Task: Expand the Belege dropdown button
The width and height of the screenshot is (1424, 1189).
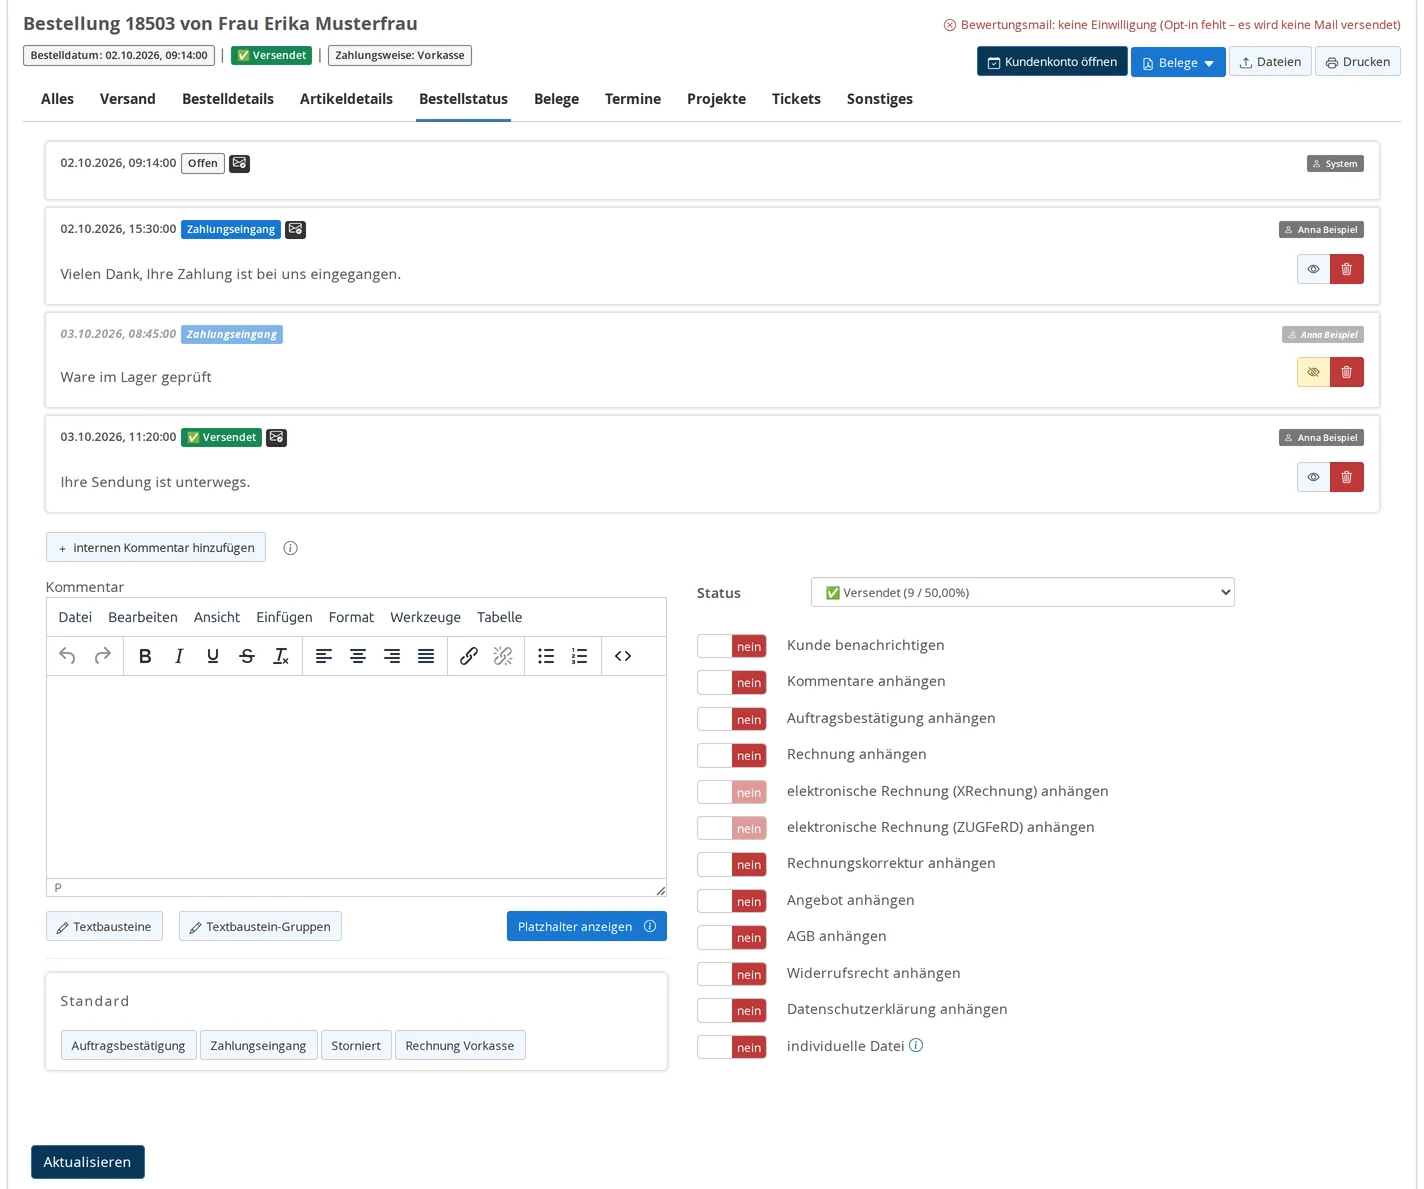Action: coord(1178,62)
